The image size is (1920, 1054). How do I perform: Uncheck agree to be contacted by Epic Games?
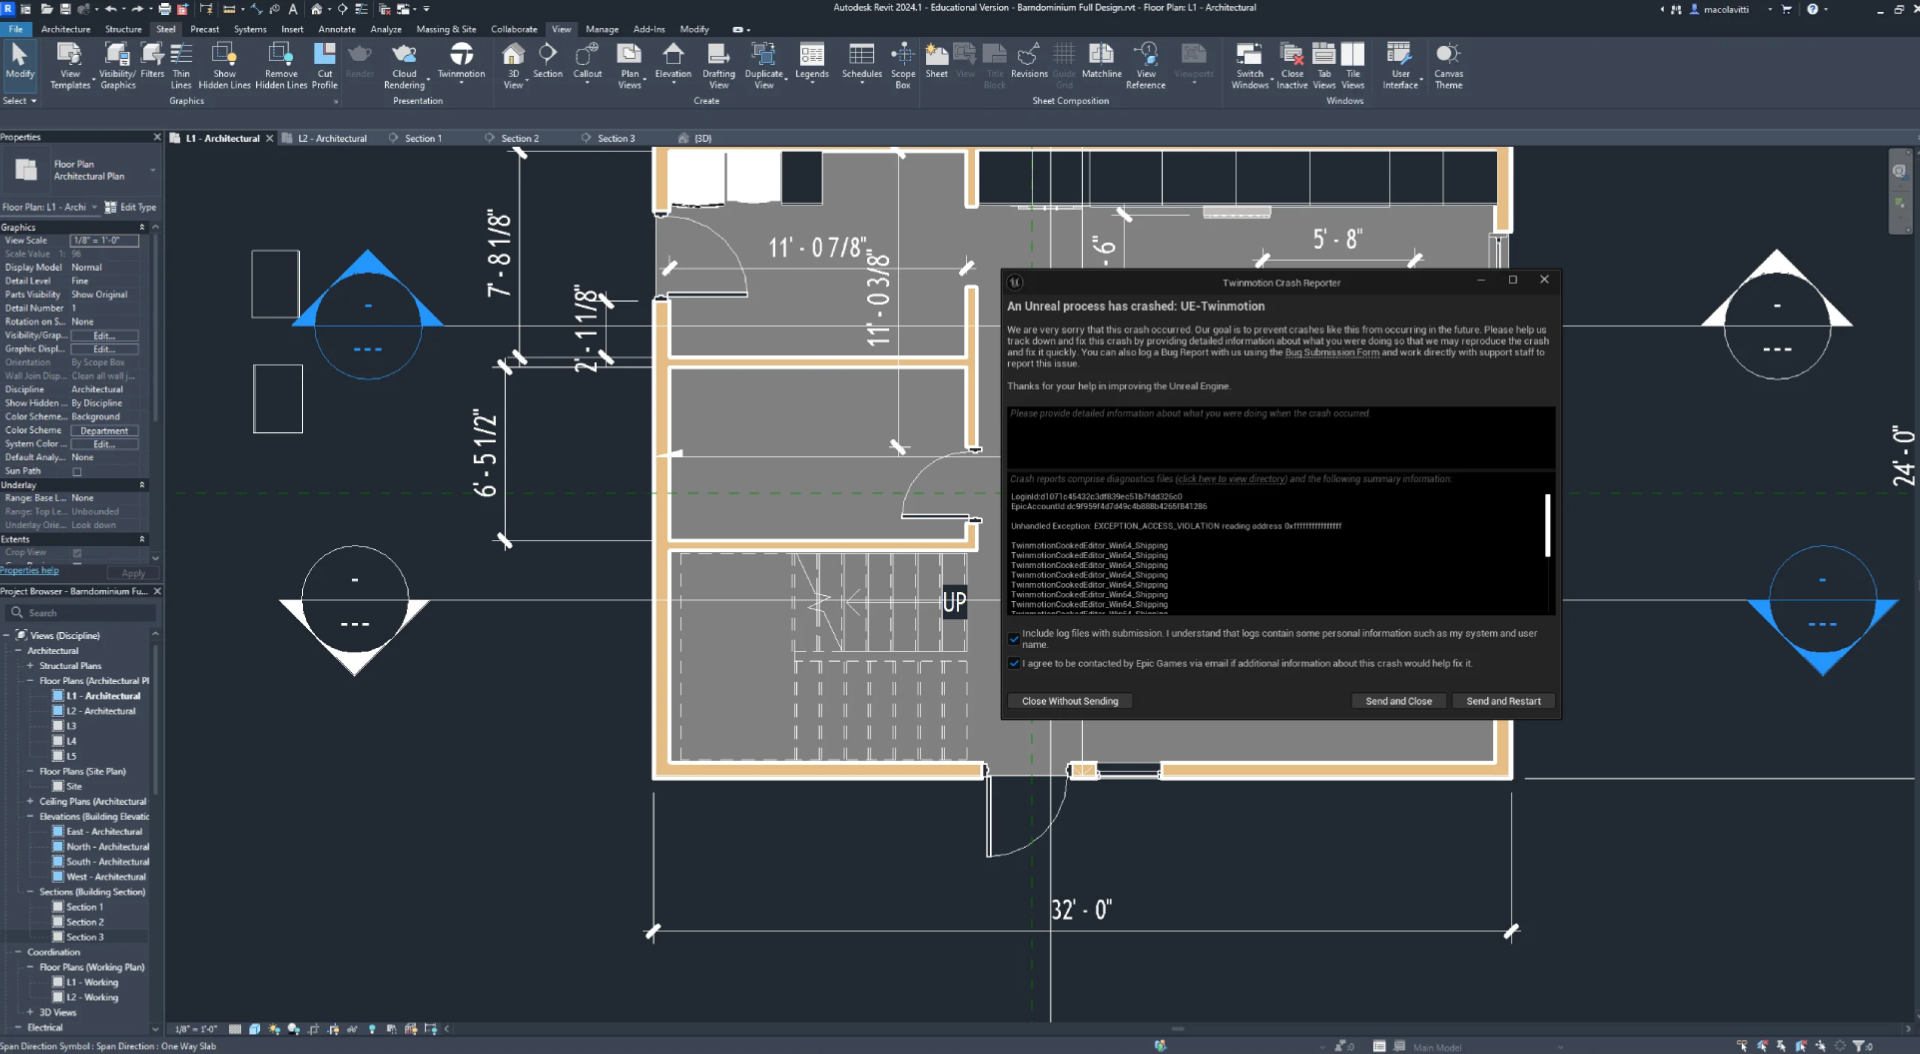(x=1014, y=663)
